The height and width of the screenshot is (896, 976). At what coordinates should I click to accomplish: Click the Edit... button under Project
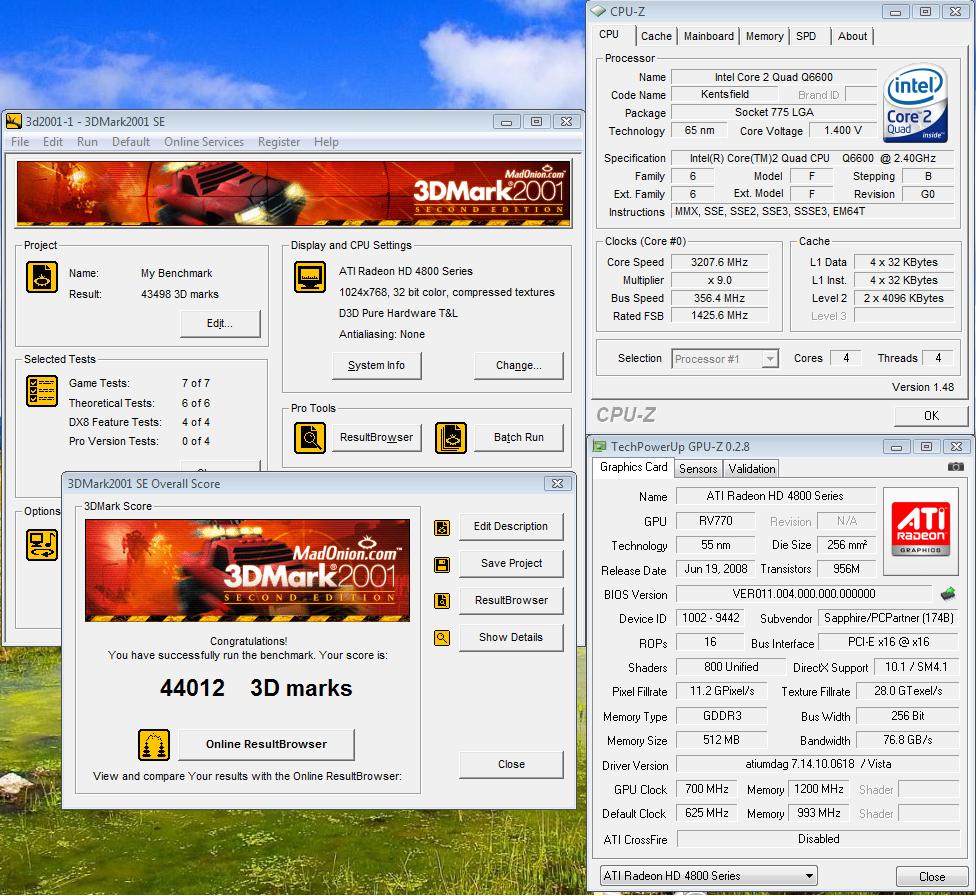220,324
